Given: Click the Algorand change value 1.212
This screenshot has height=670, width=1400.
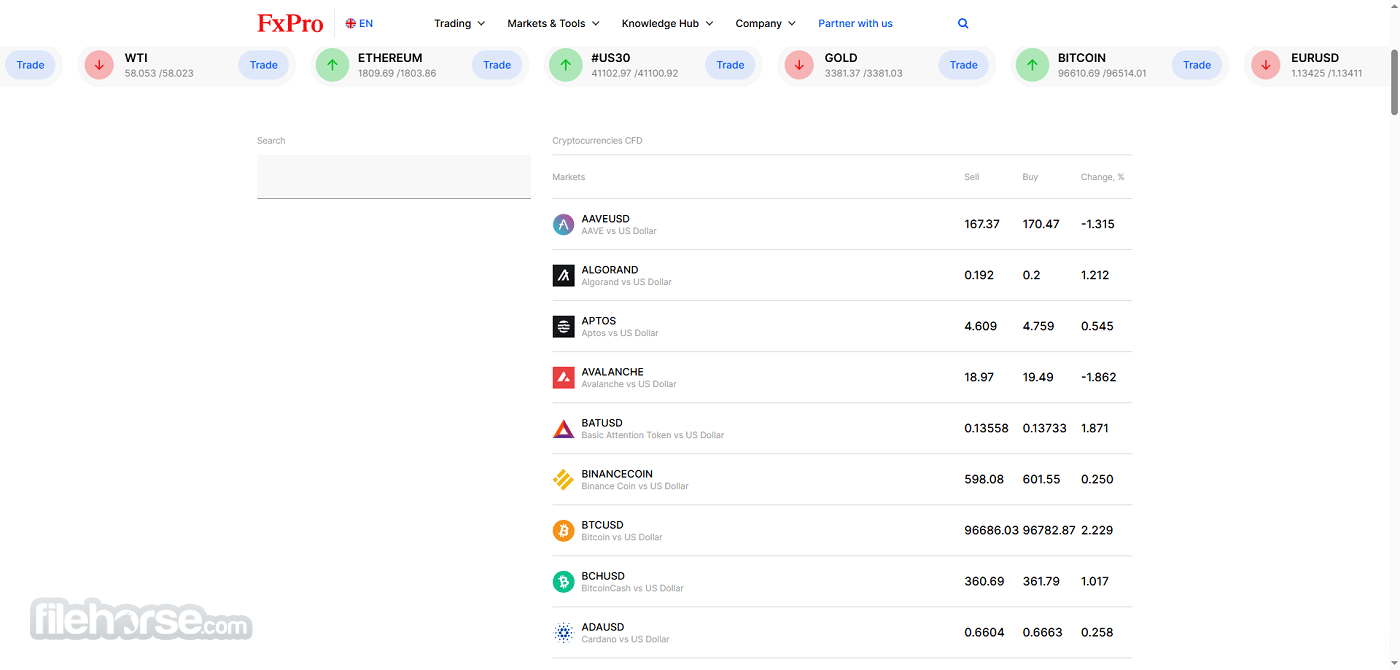Looking at the screenshot, I should point(1095,275).
